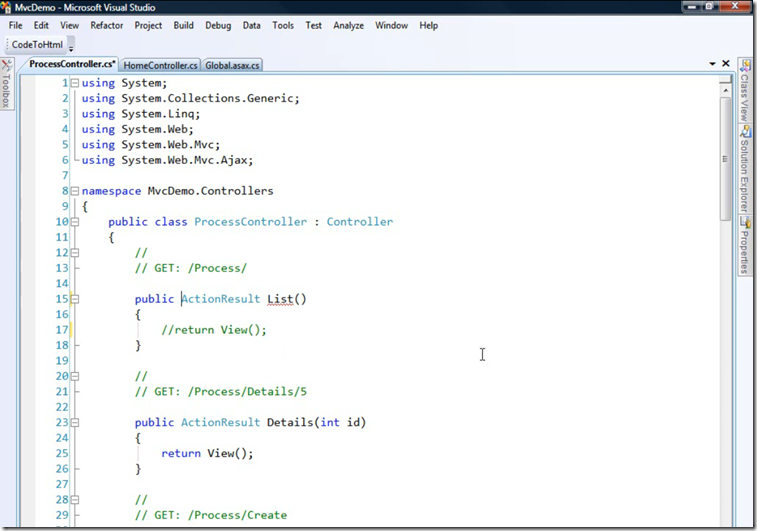Click the '// GET: /Process/Details/5' comment
This screenshot has width=757, height=531.
[x=221, y=392]
